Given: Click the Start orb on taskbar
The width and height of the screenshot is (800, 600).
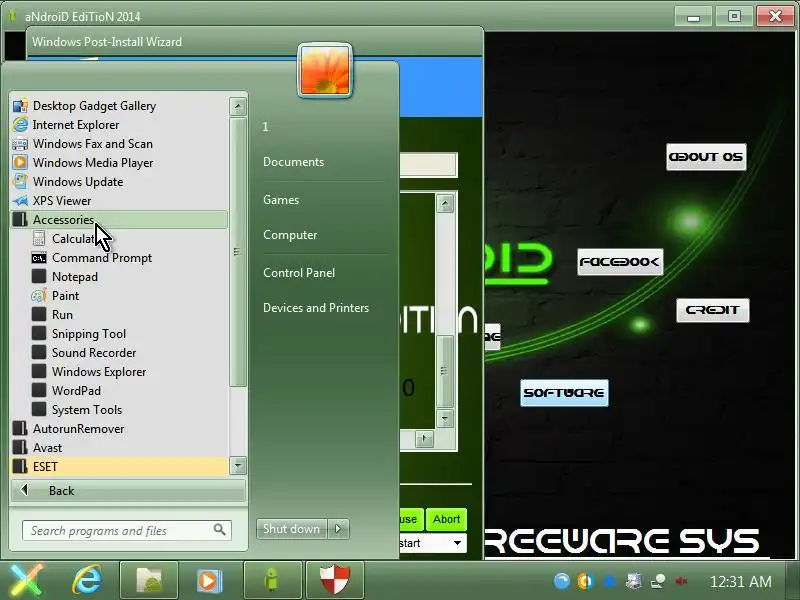Looking at the screenshot, I should tap(27, 580).
